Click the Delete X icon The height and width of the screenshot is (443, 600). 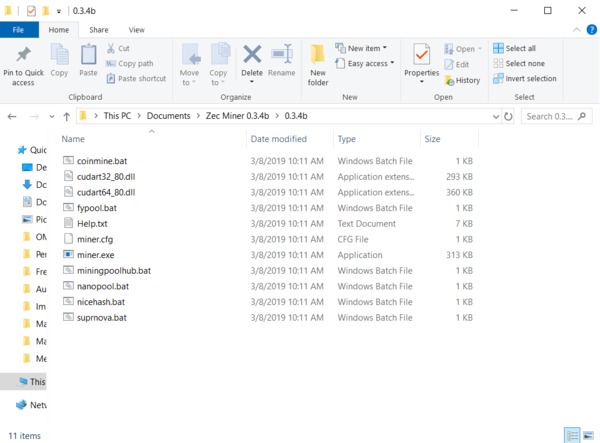coord(252,54)
